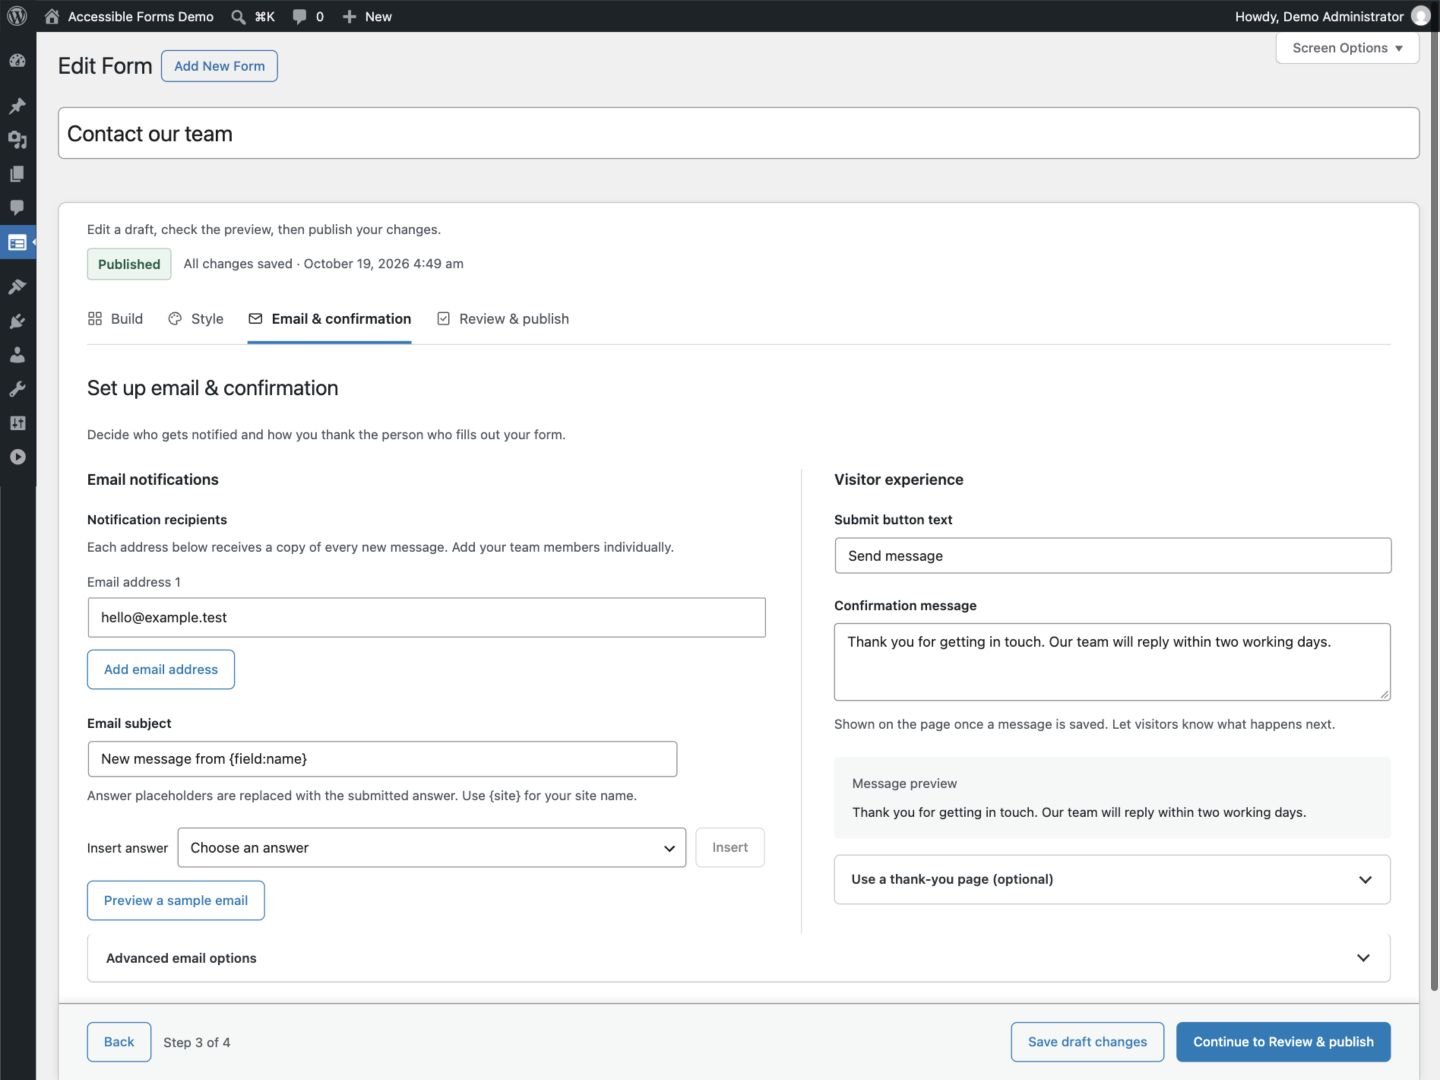Switch to the Style tab
The height and width of the screenshot is (1080, 1440).
pyautogui.click(x=196, y=319)
